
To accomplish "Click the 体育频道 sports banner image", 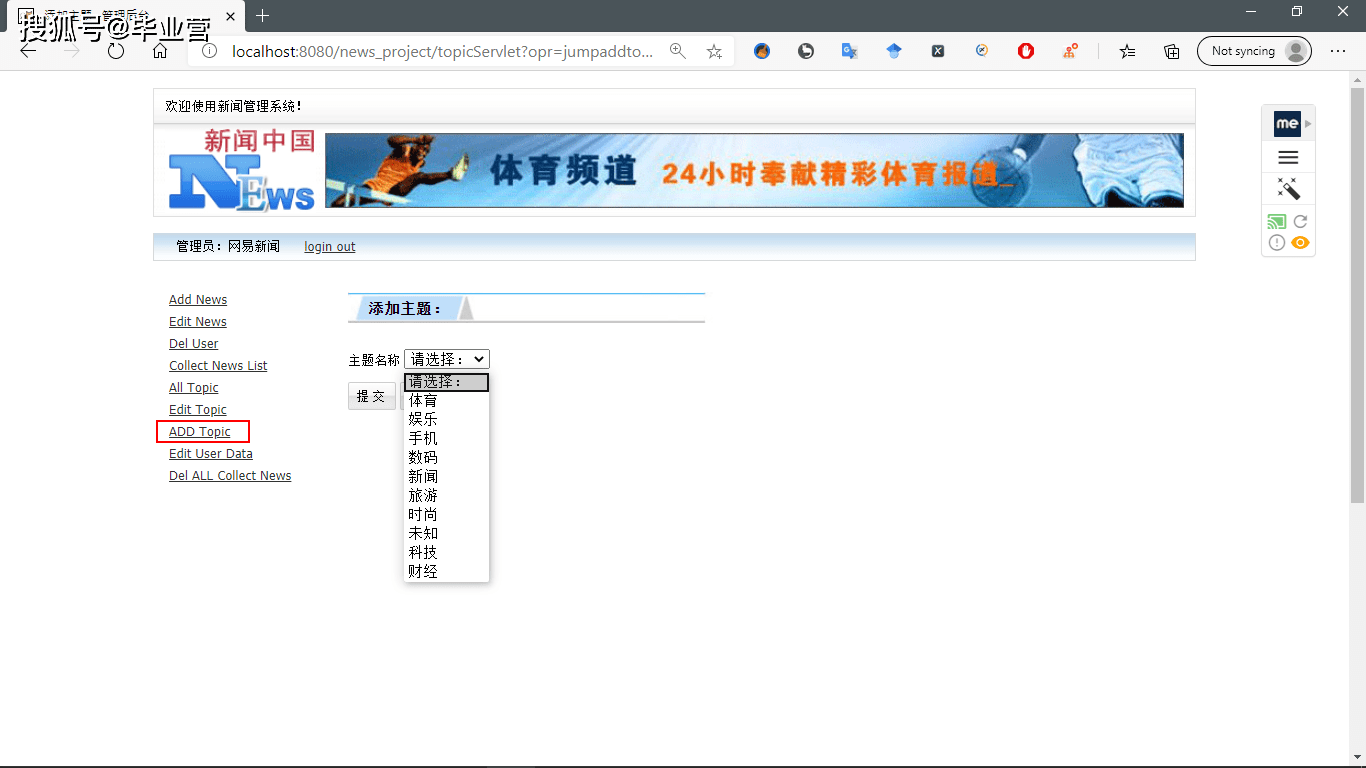I will 754,170.
